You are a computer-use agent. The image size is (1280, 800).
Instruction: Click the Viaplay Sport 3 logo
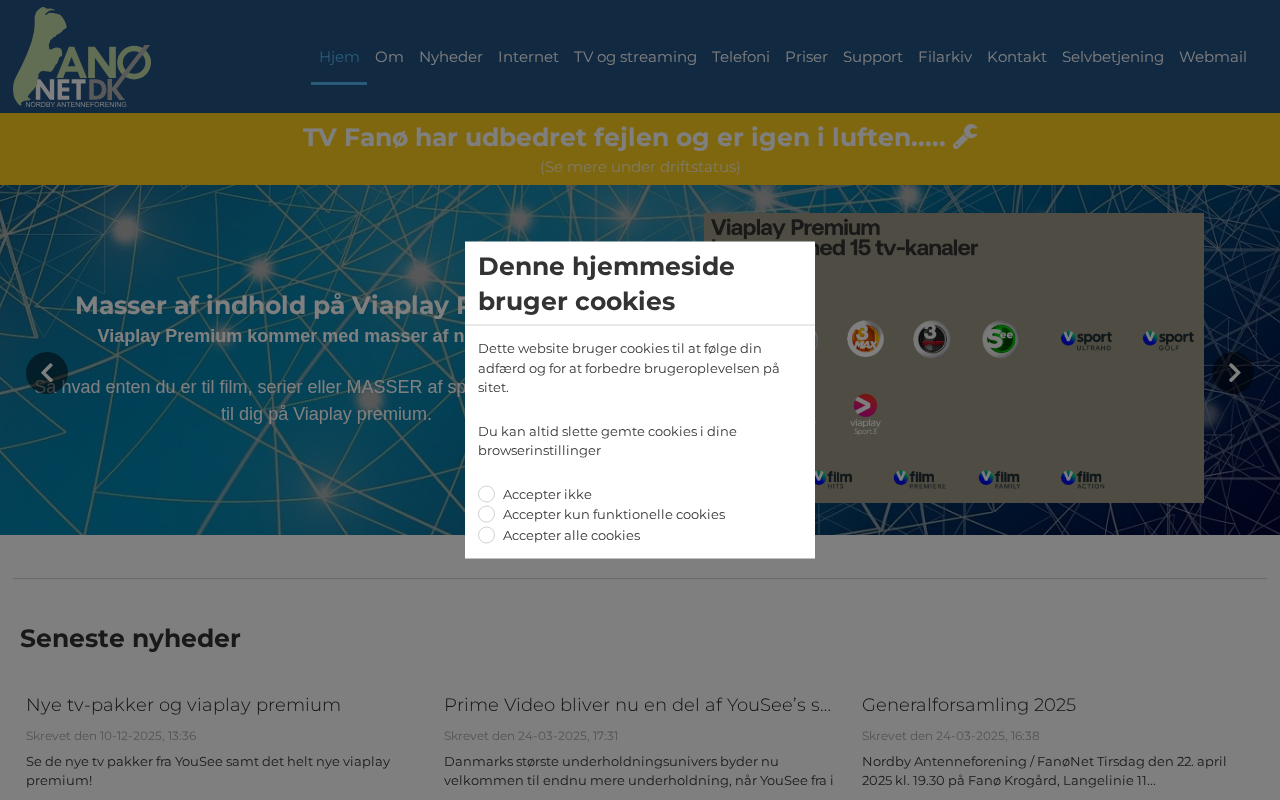(865, 414)
